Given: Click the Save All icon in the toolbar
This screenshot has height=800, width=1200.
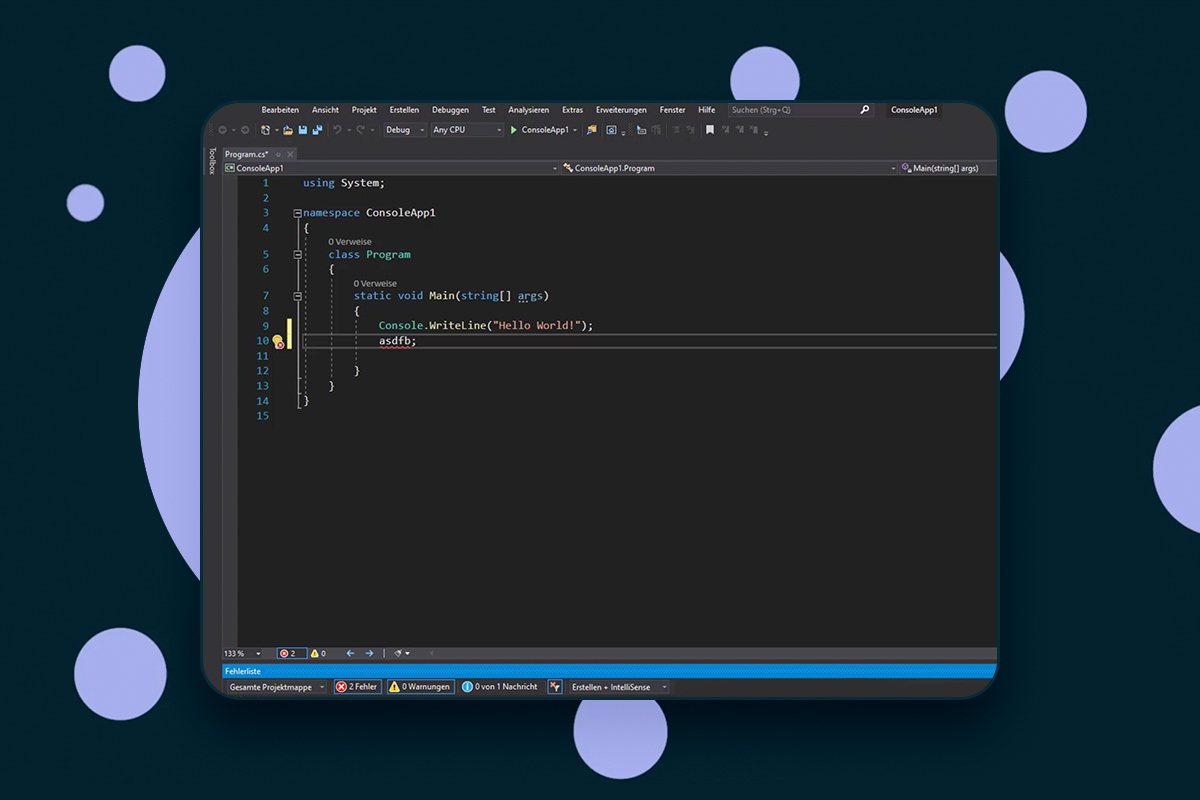Looking at the screenshot, I should pyautogui.click(x=318, y=130).
